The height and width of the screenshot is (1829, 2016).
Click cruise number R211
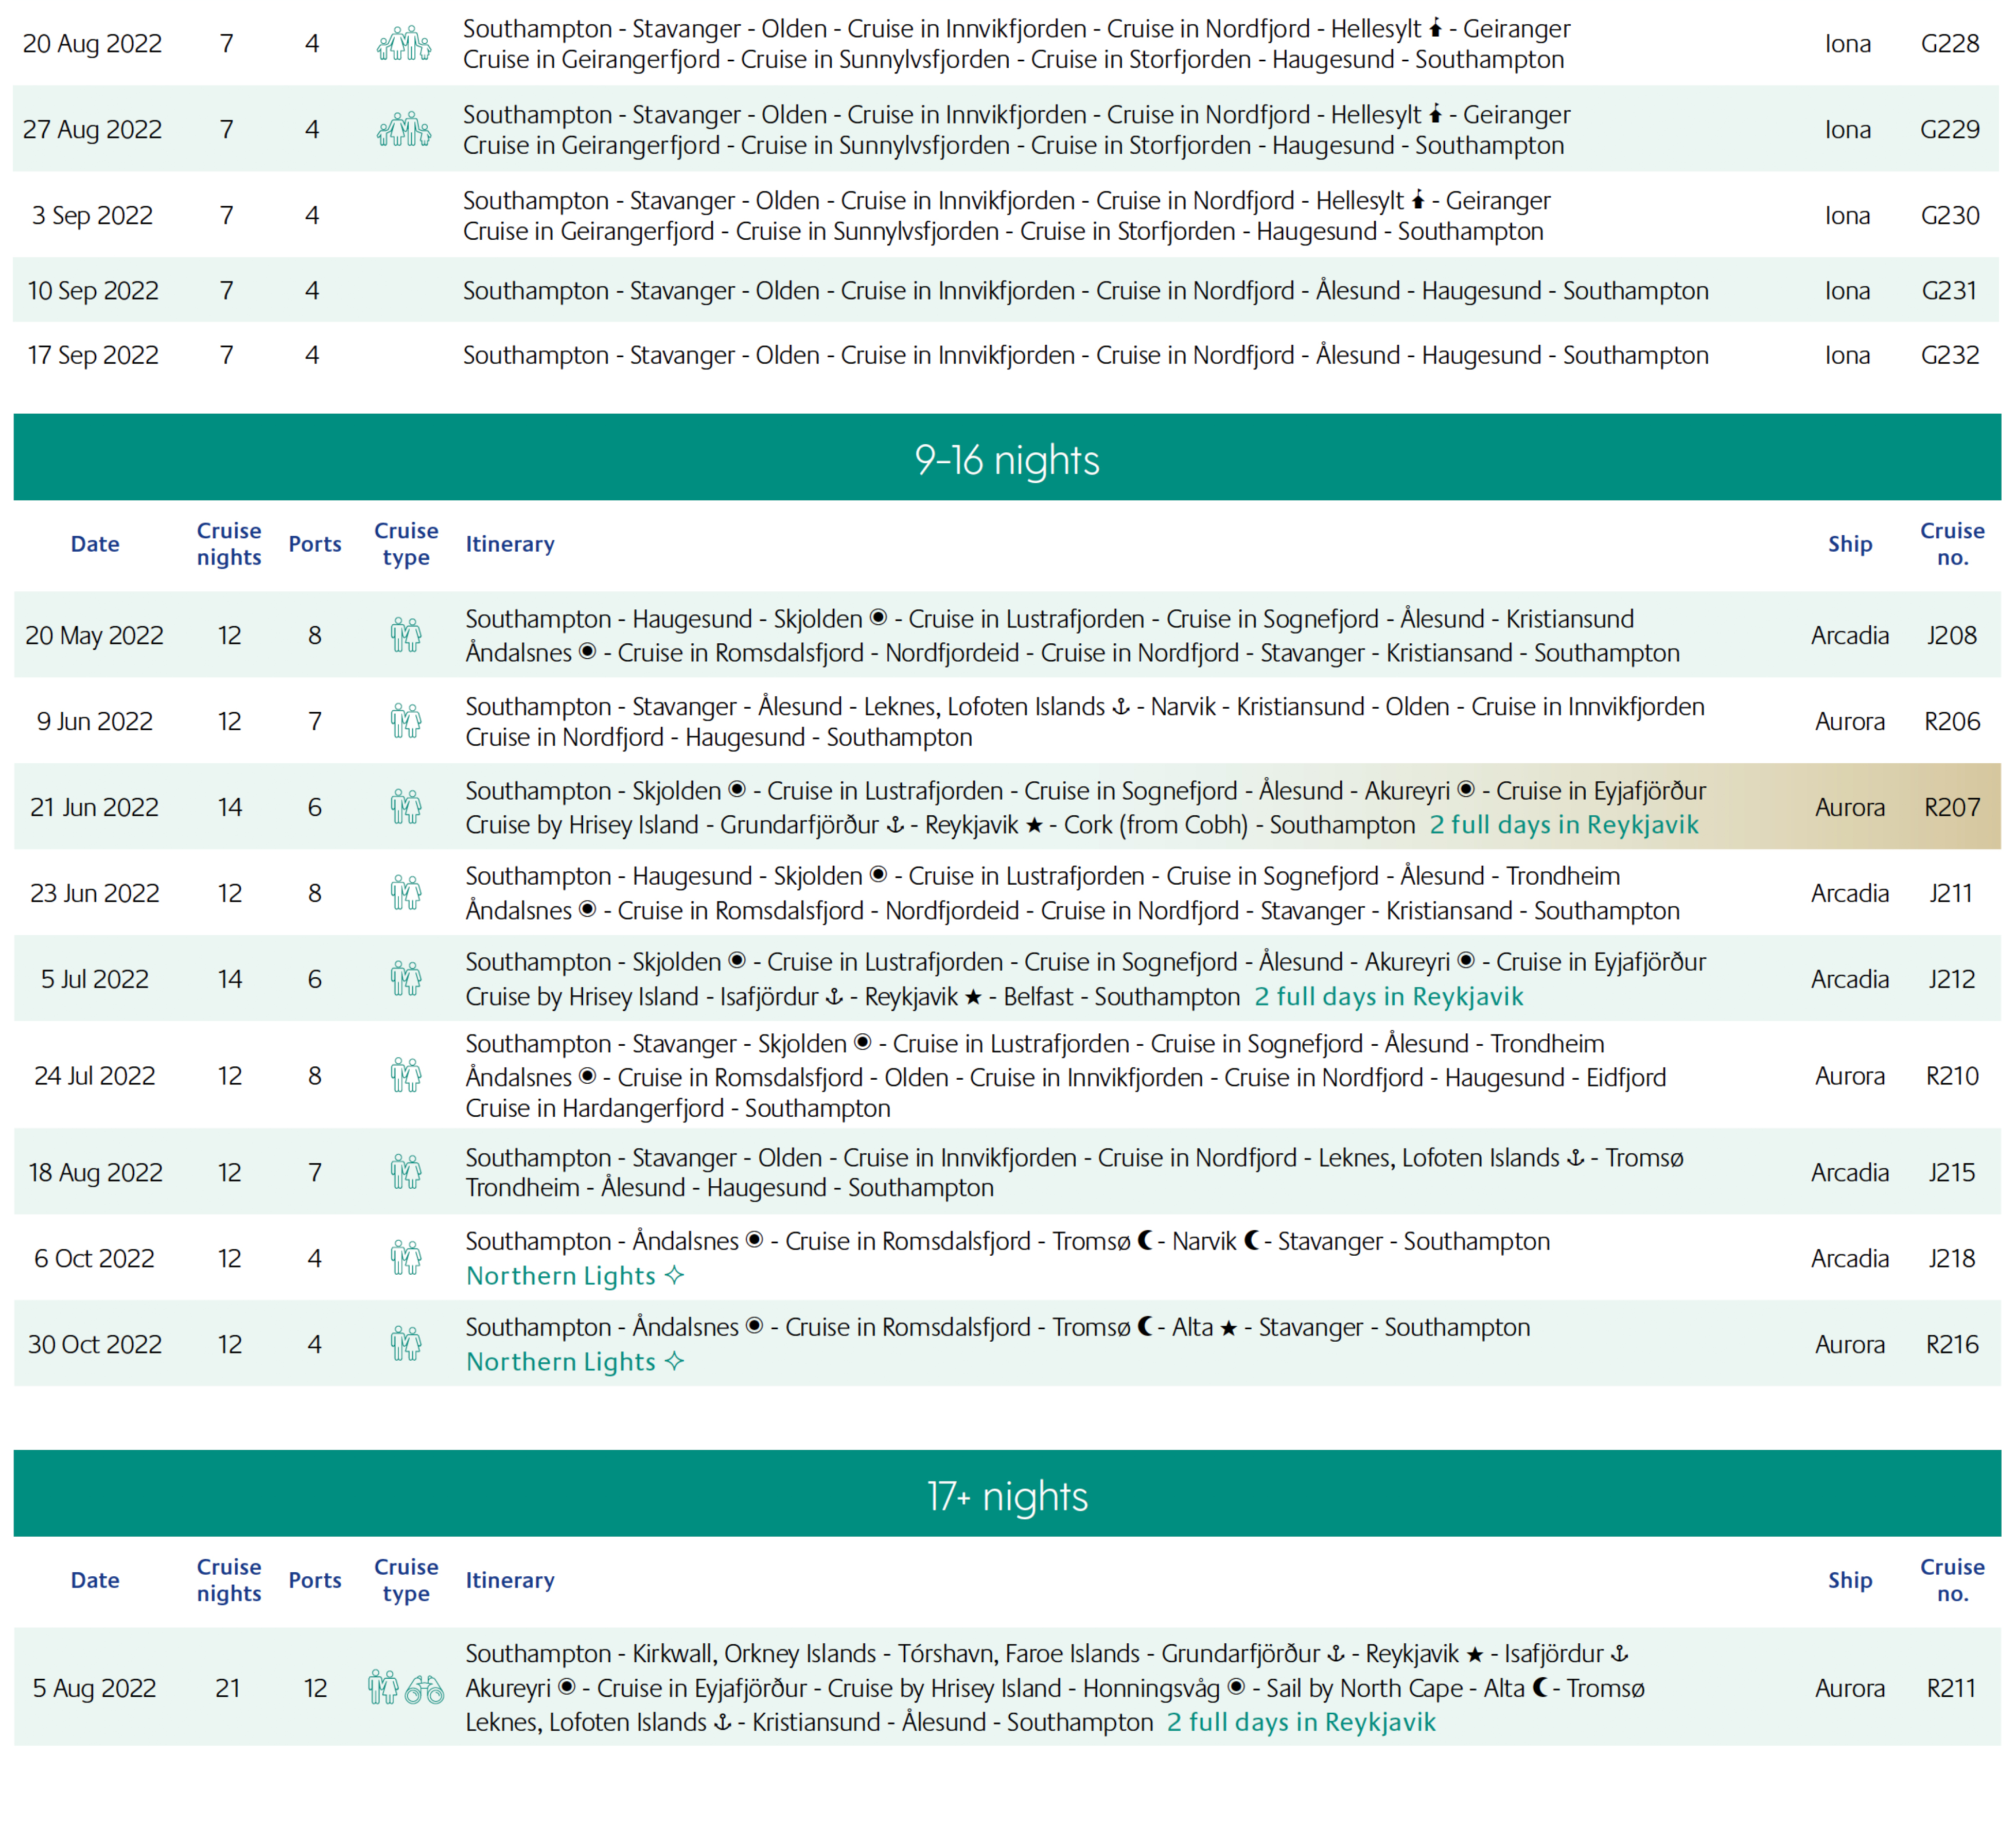pyautogui.click(x=1951, y=1688)
